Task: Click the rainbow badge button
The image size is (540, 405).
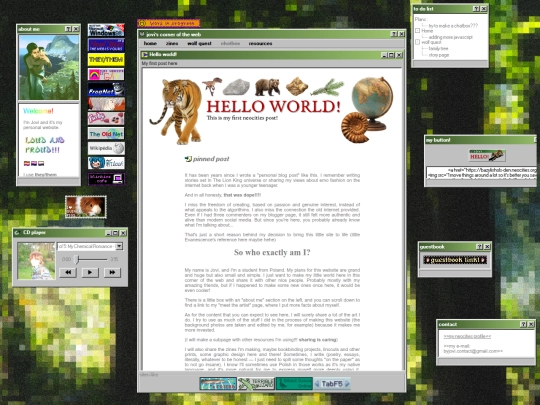Action: point(106,74)
